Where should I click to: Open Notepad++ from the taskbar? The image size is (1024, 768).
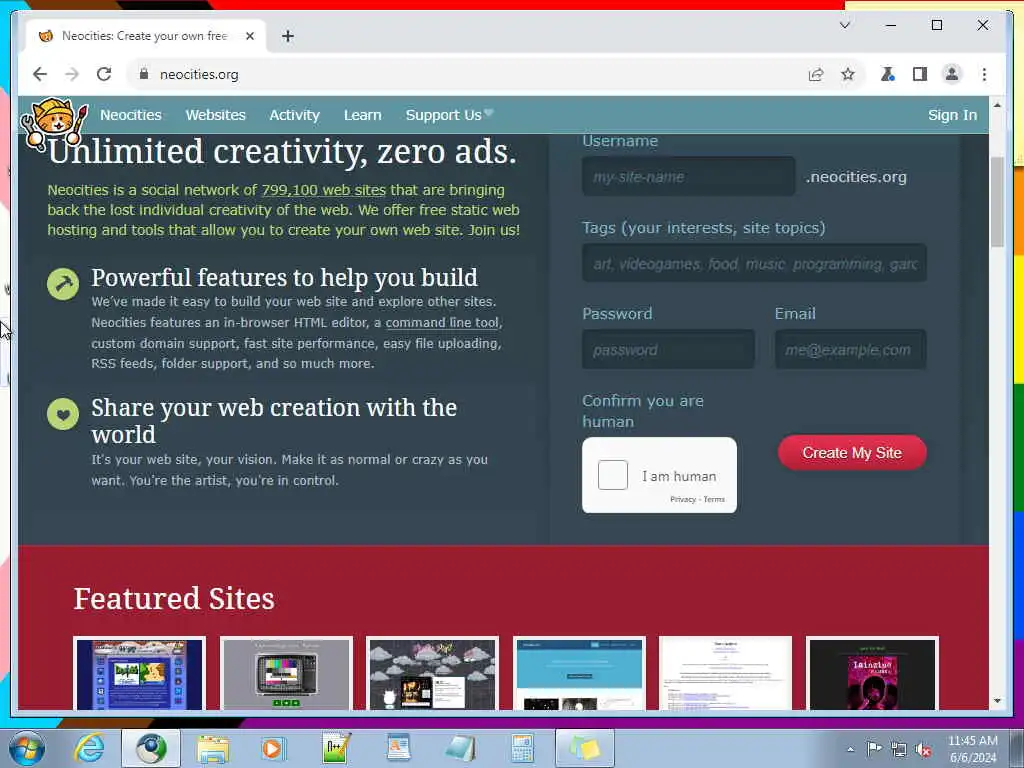(336, 748)
